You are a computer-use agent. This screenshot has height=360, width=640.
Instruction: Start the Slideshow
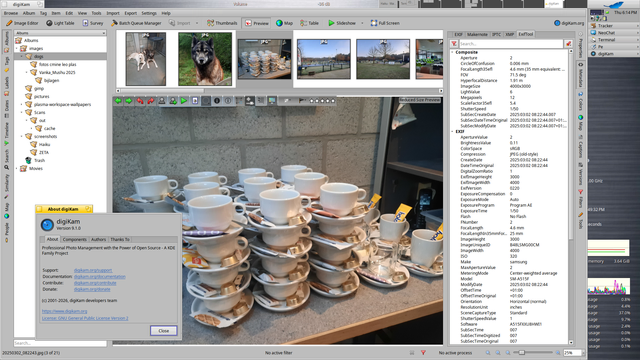pos(342,23)
